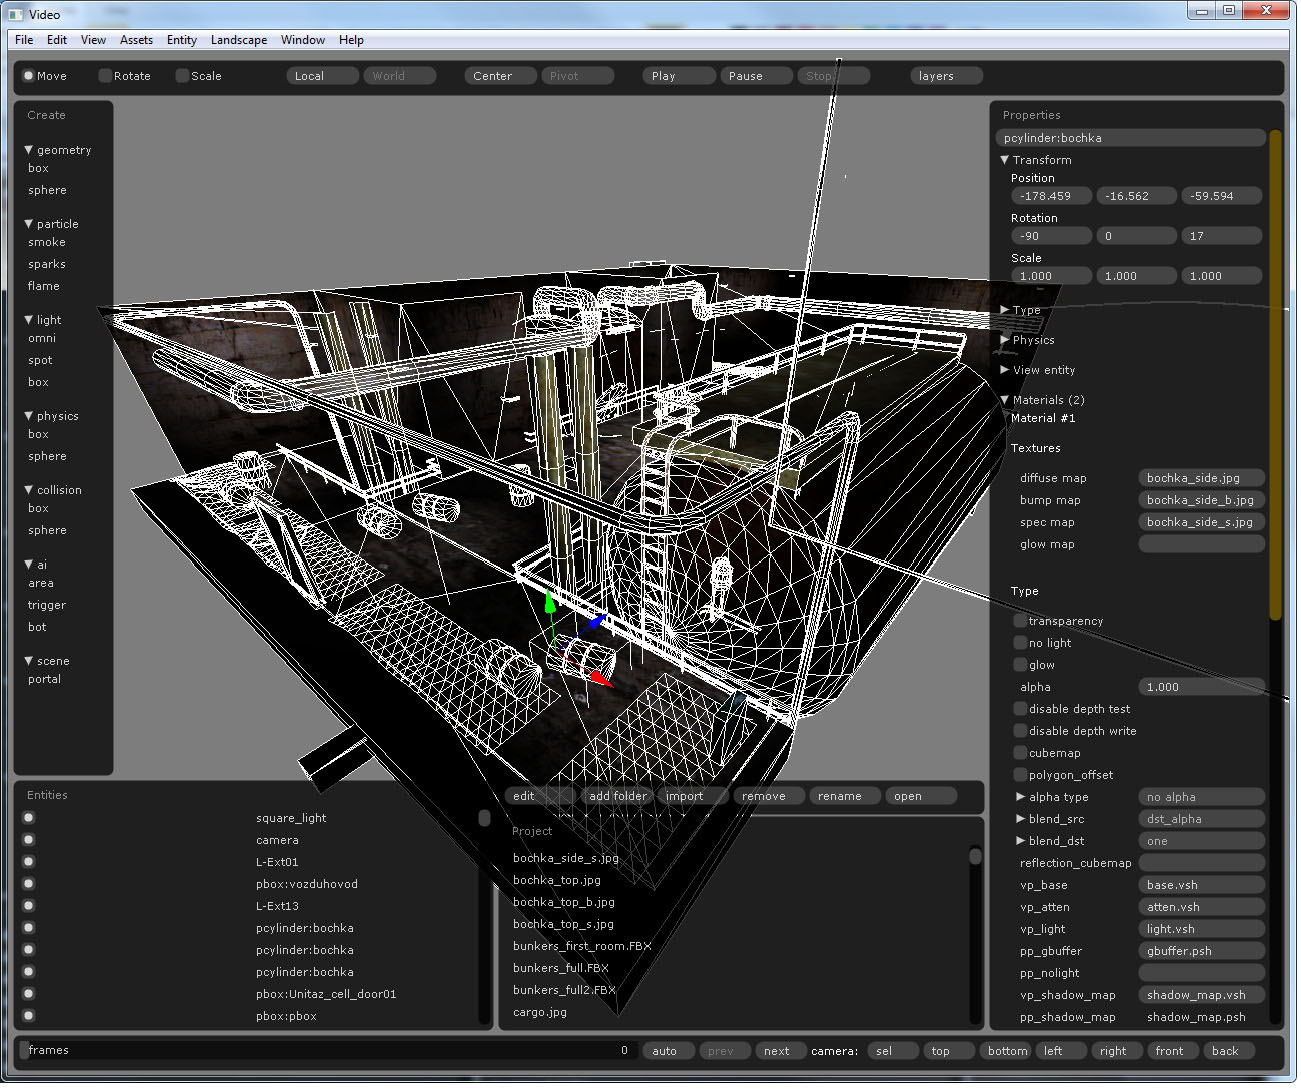Toggle the disable depth test checkbox
Viewport: 1301px width, 1089px height.
[x=1020, y=709]
